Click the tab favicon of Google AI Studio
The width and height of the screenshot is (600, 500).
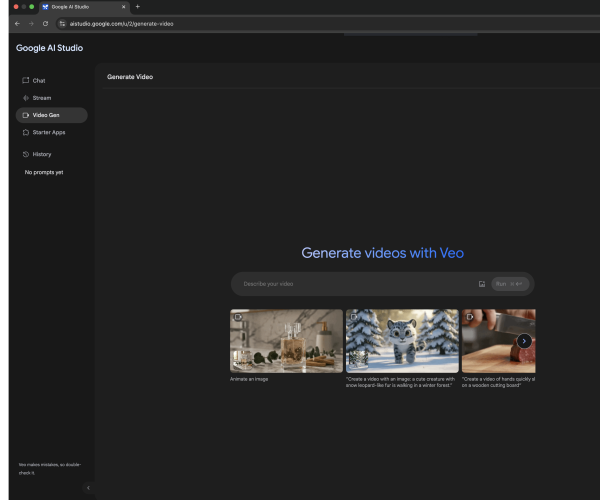pos(46,7)
